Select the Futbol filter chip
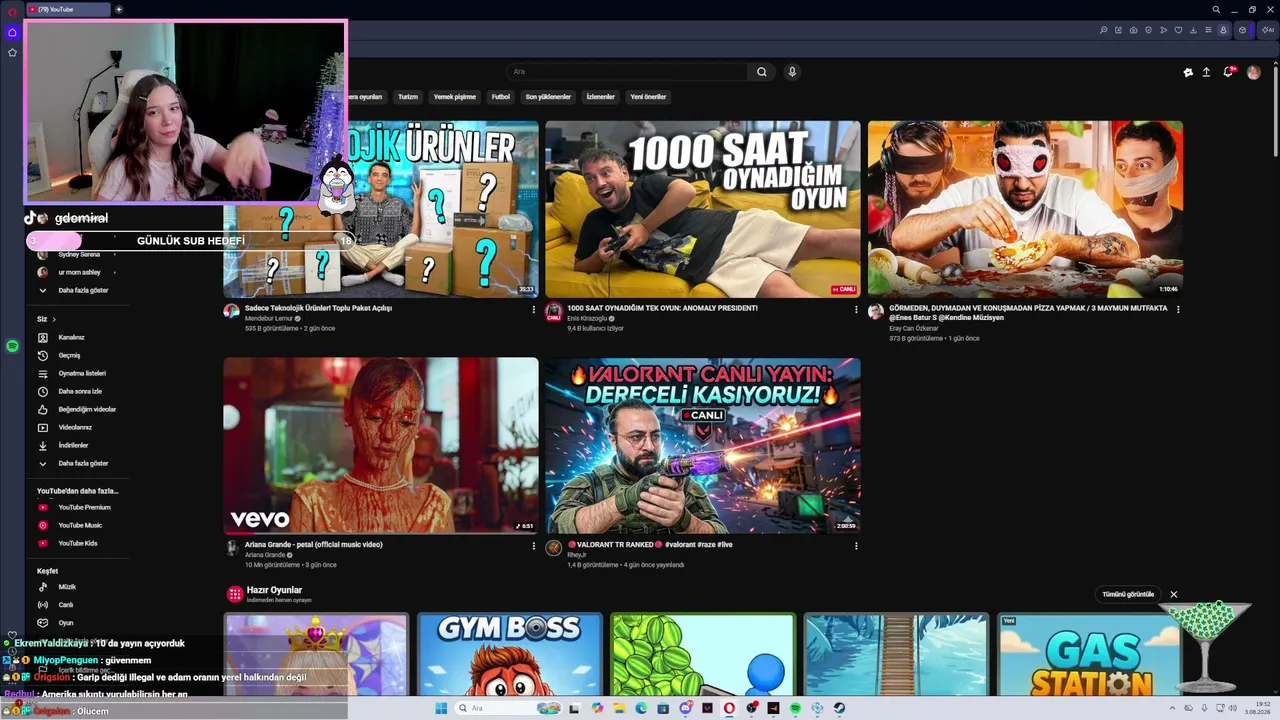Screen dimensions: 1280x720 click(501, 97)
